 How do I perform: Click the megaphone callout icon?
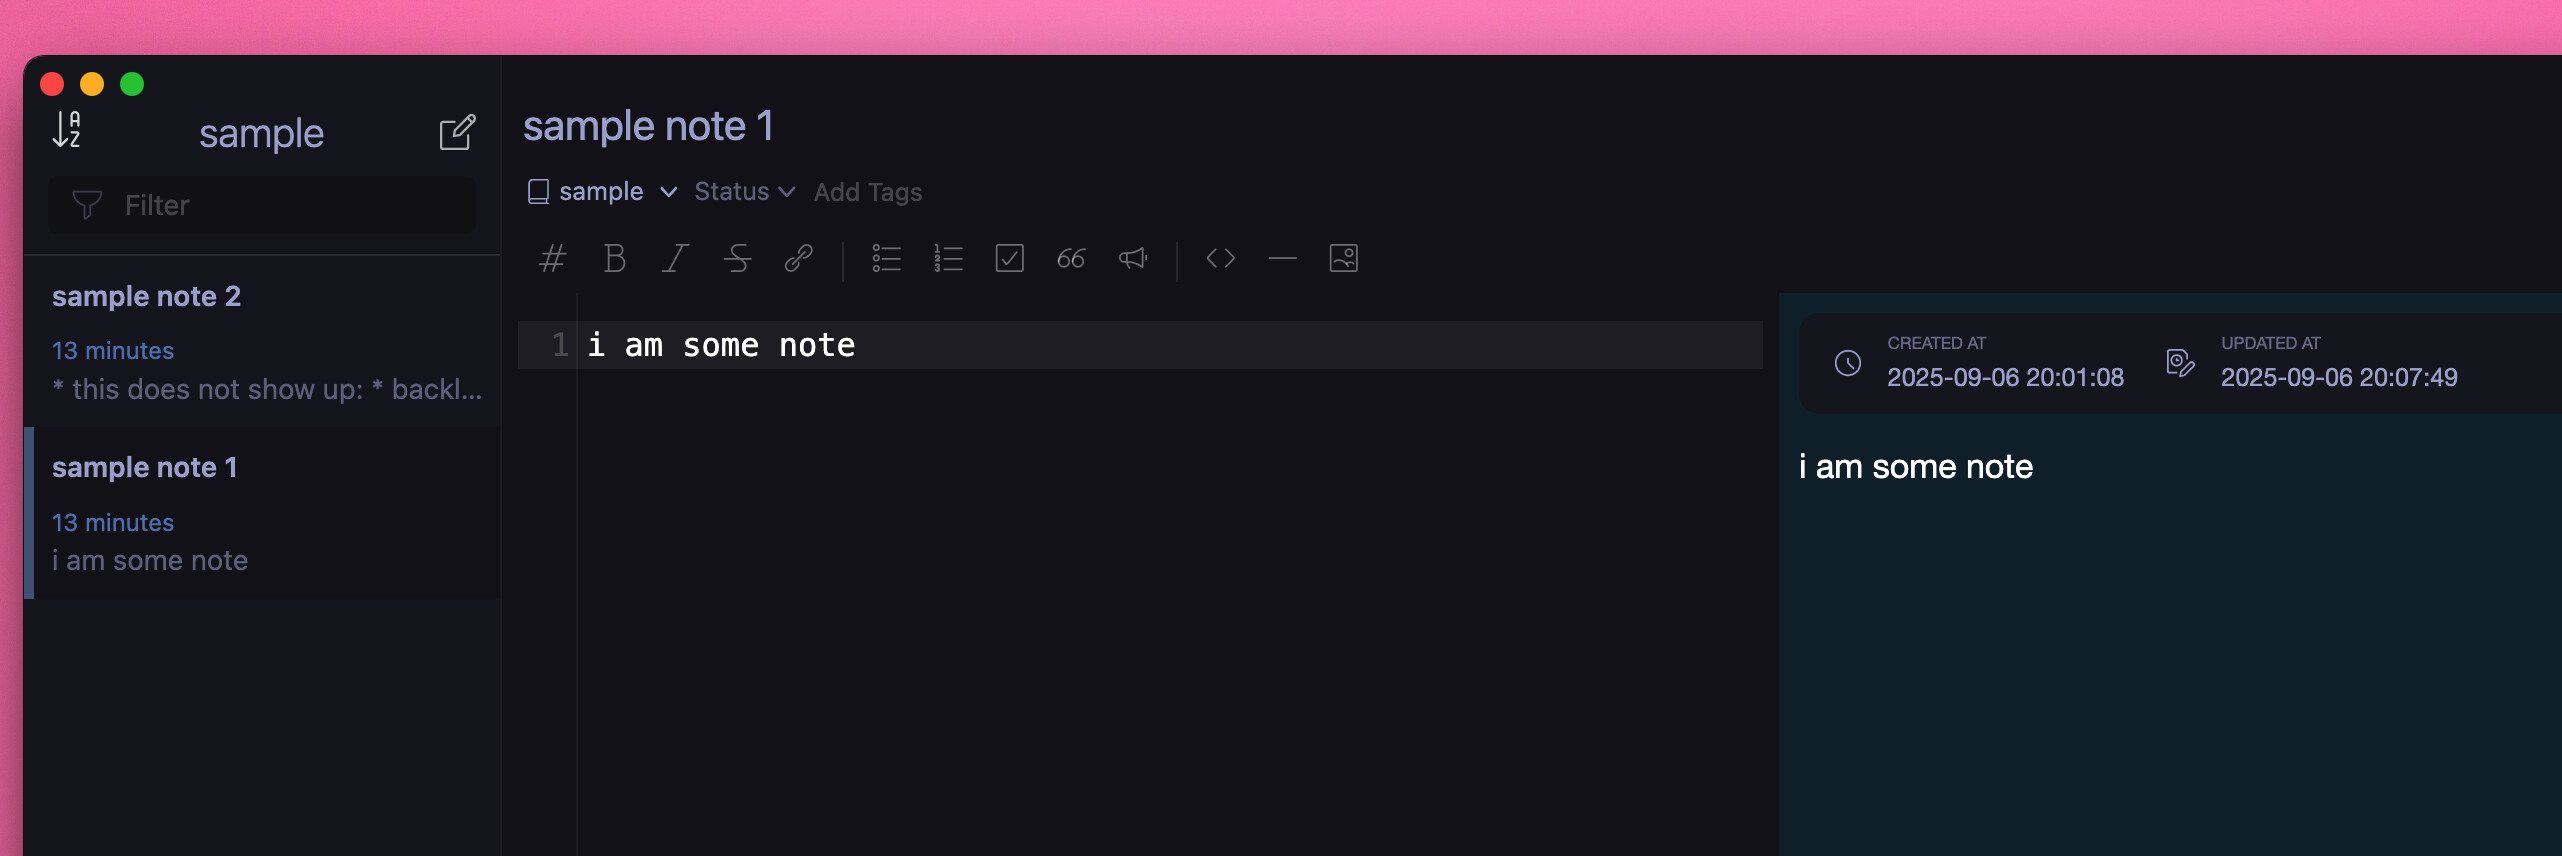[x=1132, y=259]
